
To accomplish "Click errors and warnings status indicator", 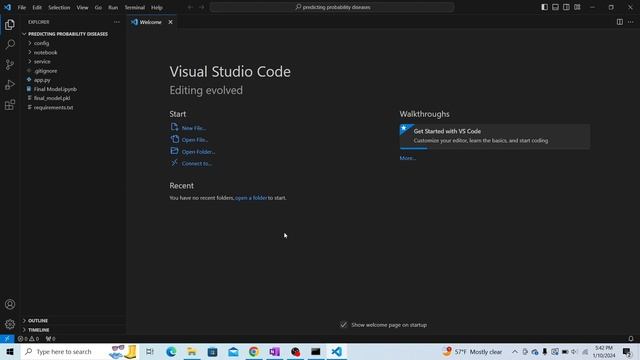I will (28, 339).
